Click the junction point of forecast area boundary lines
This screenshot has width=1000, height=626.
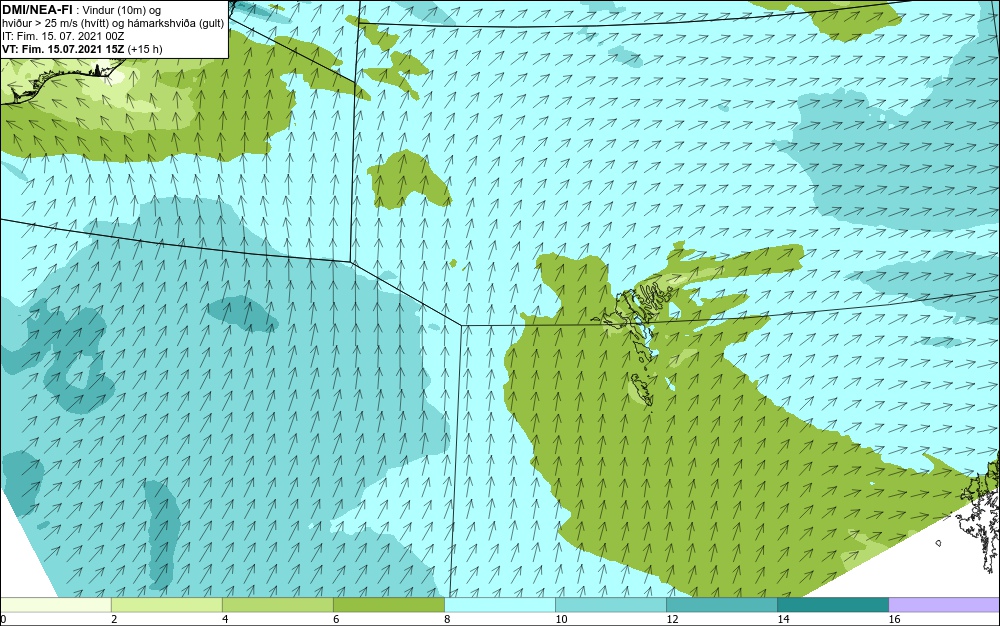pos(462,325)
